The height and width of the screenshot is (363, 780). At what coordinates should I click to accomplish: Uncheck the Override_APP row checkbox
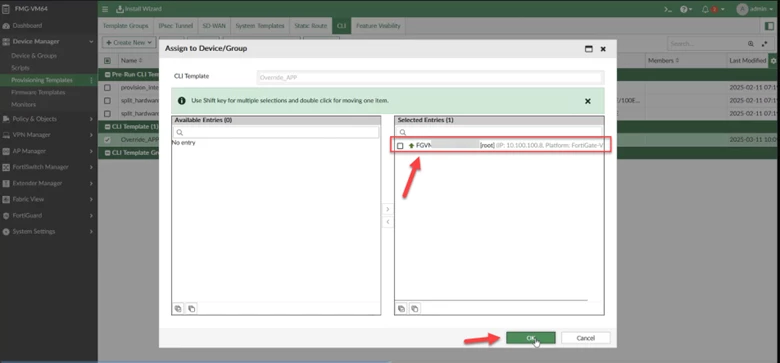[107, 140]
